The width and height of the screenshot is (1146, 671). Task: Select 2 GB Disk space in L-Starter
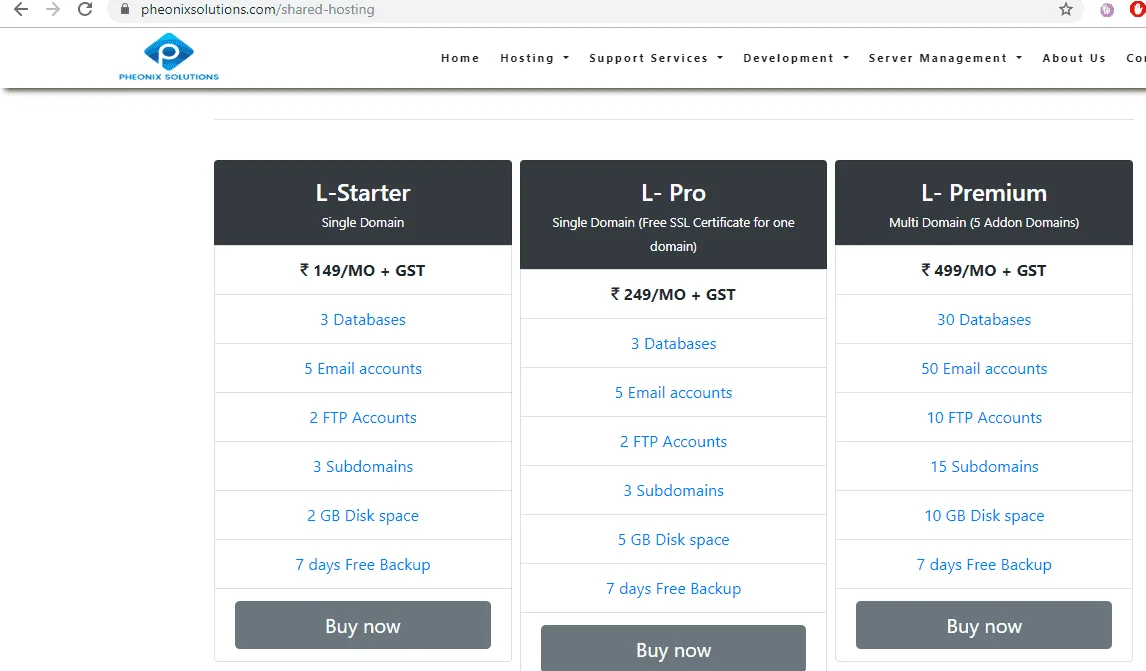click(x=363, y=516)
